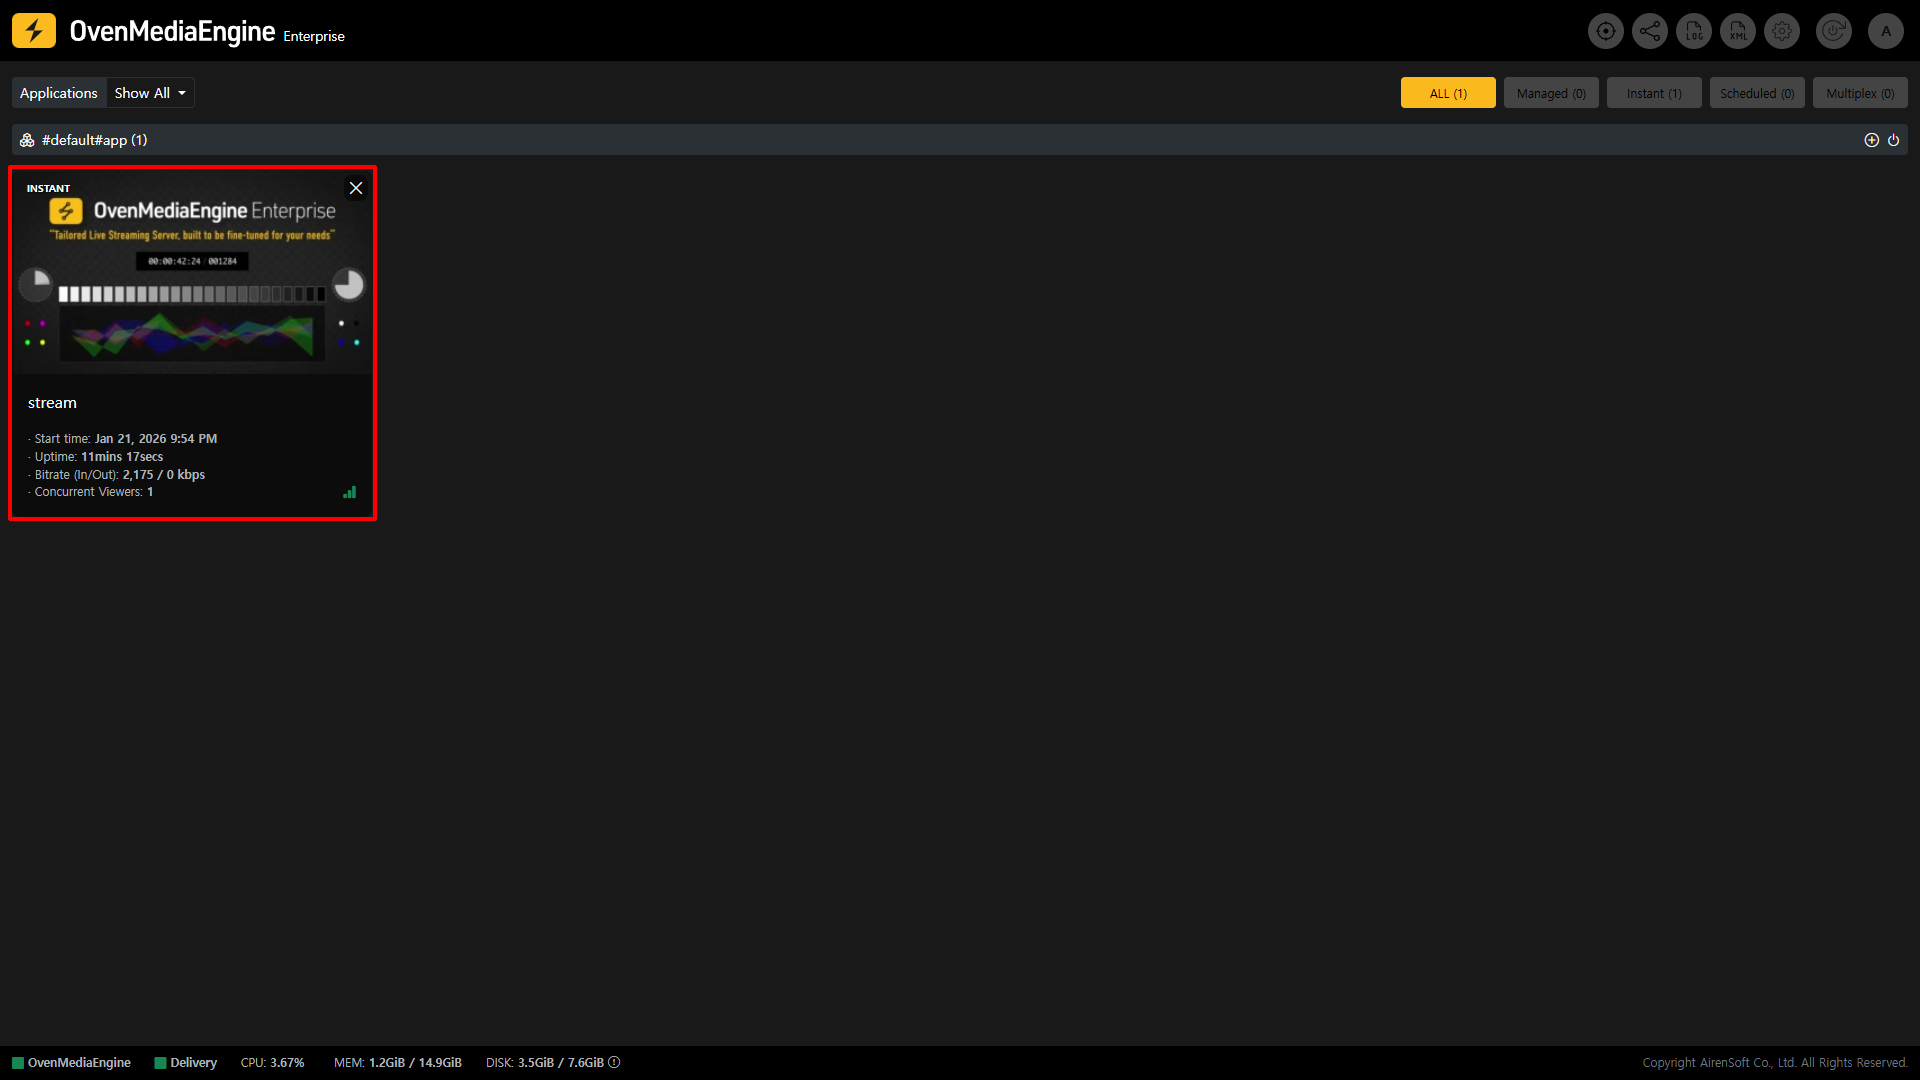Filter by Instant (1) streams

point(1653,93)
